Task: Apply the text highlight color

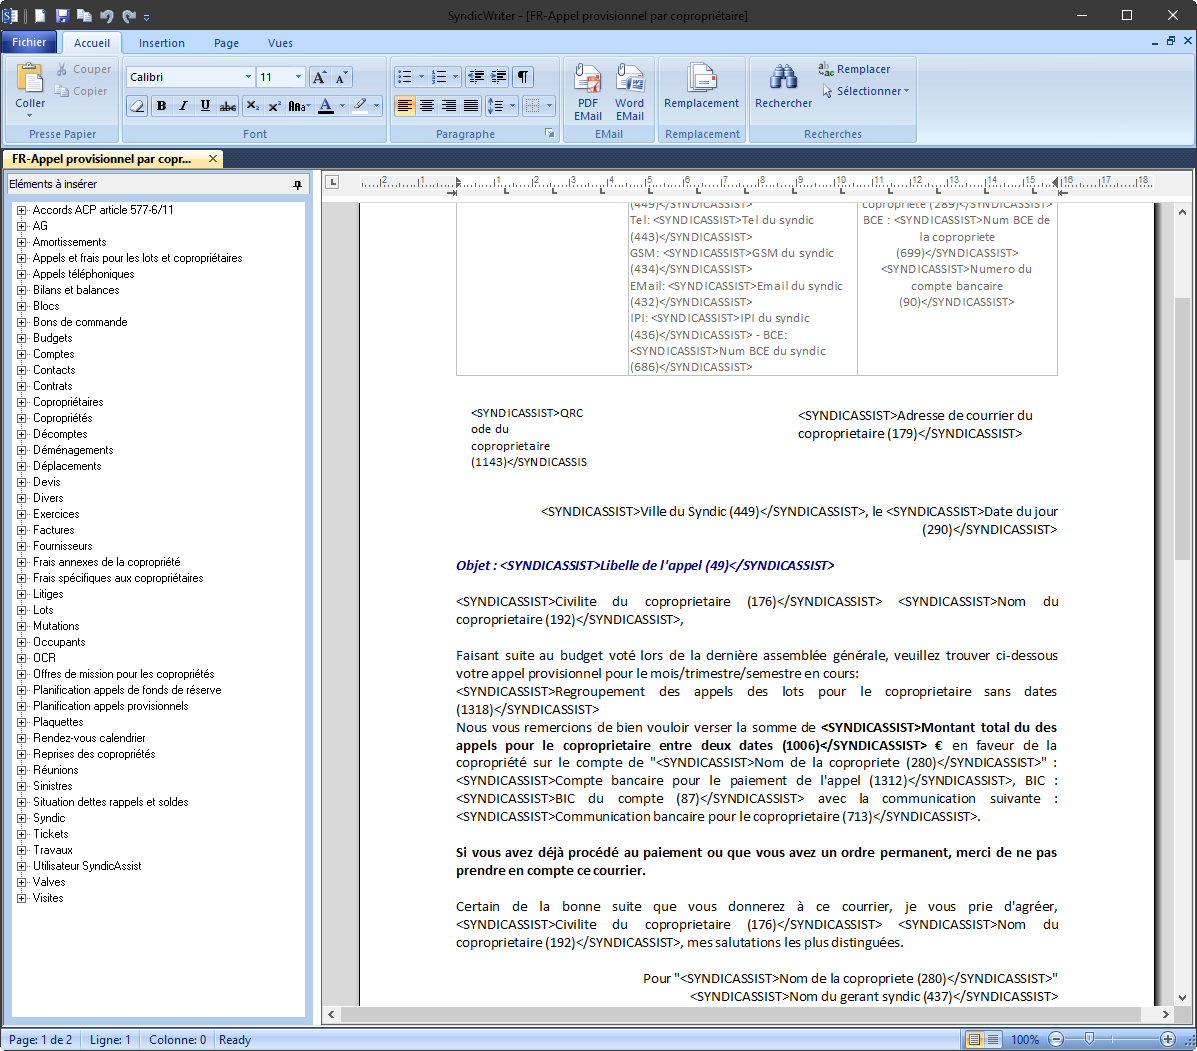Action: [360, 106]
